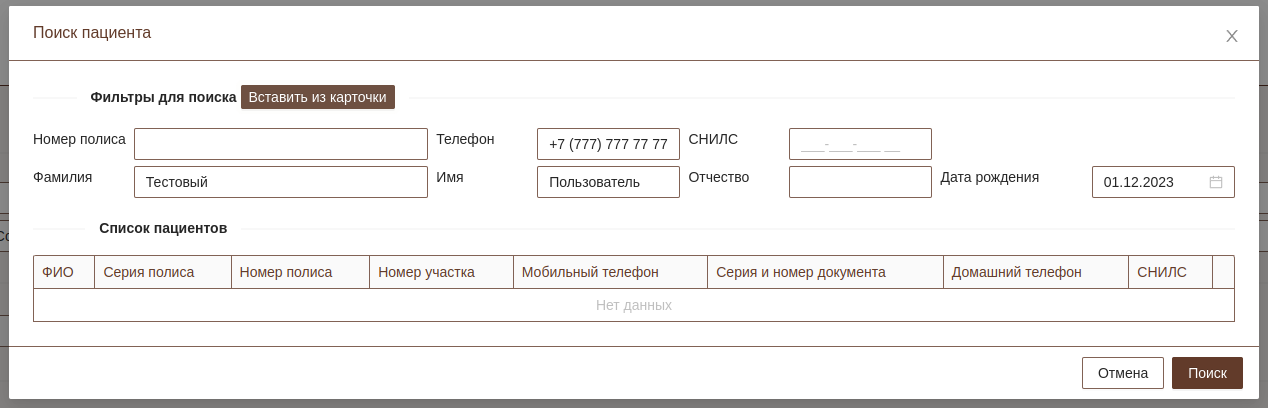This screenshot has height=408, width=1268.
Task: Open the birth date calendar picker
Action: point(1216,182)
